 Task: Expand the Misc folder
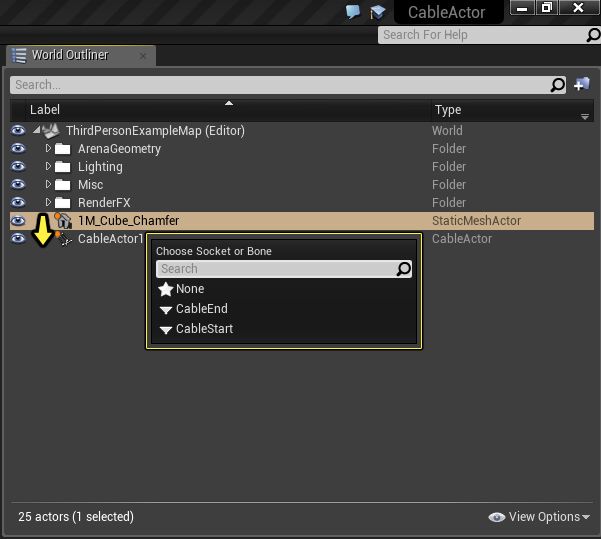pyautogui.click(x=48, y=185)
